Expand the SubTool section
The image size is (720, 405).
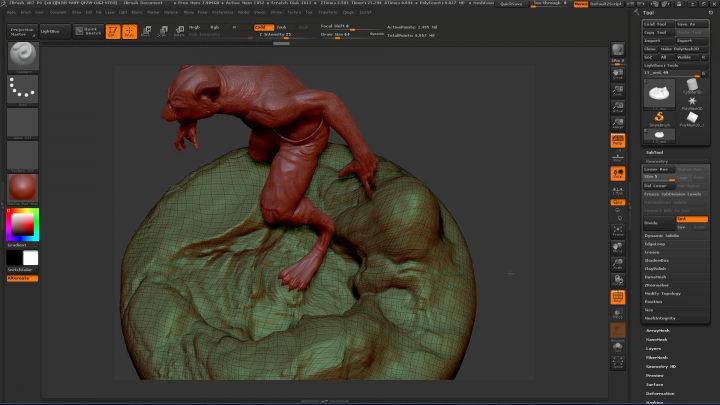[654, 152]
